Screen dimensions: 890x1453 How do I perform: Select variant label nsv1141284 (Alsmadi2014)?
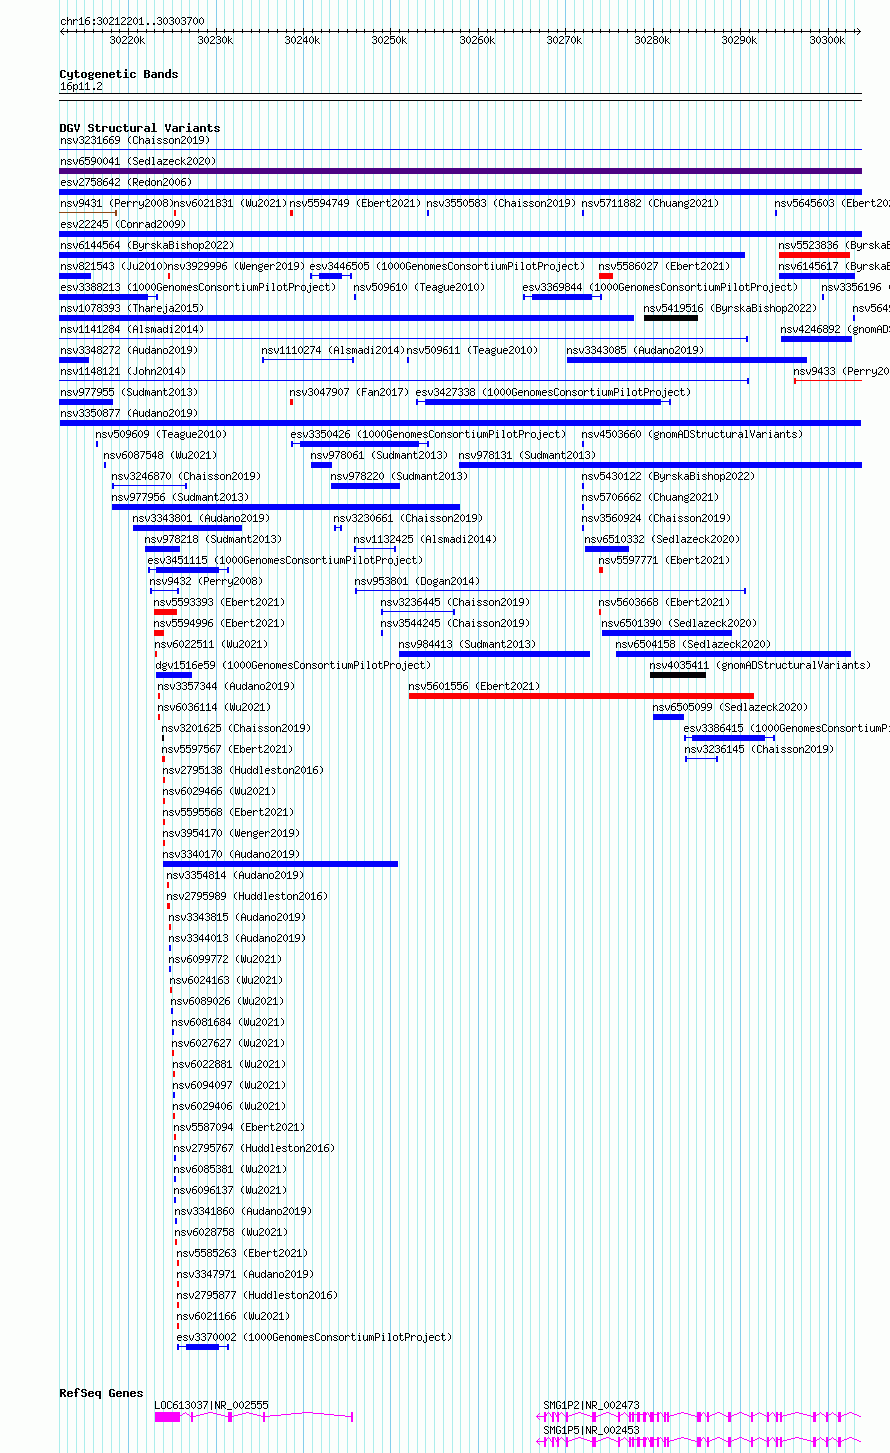point(132,330)
